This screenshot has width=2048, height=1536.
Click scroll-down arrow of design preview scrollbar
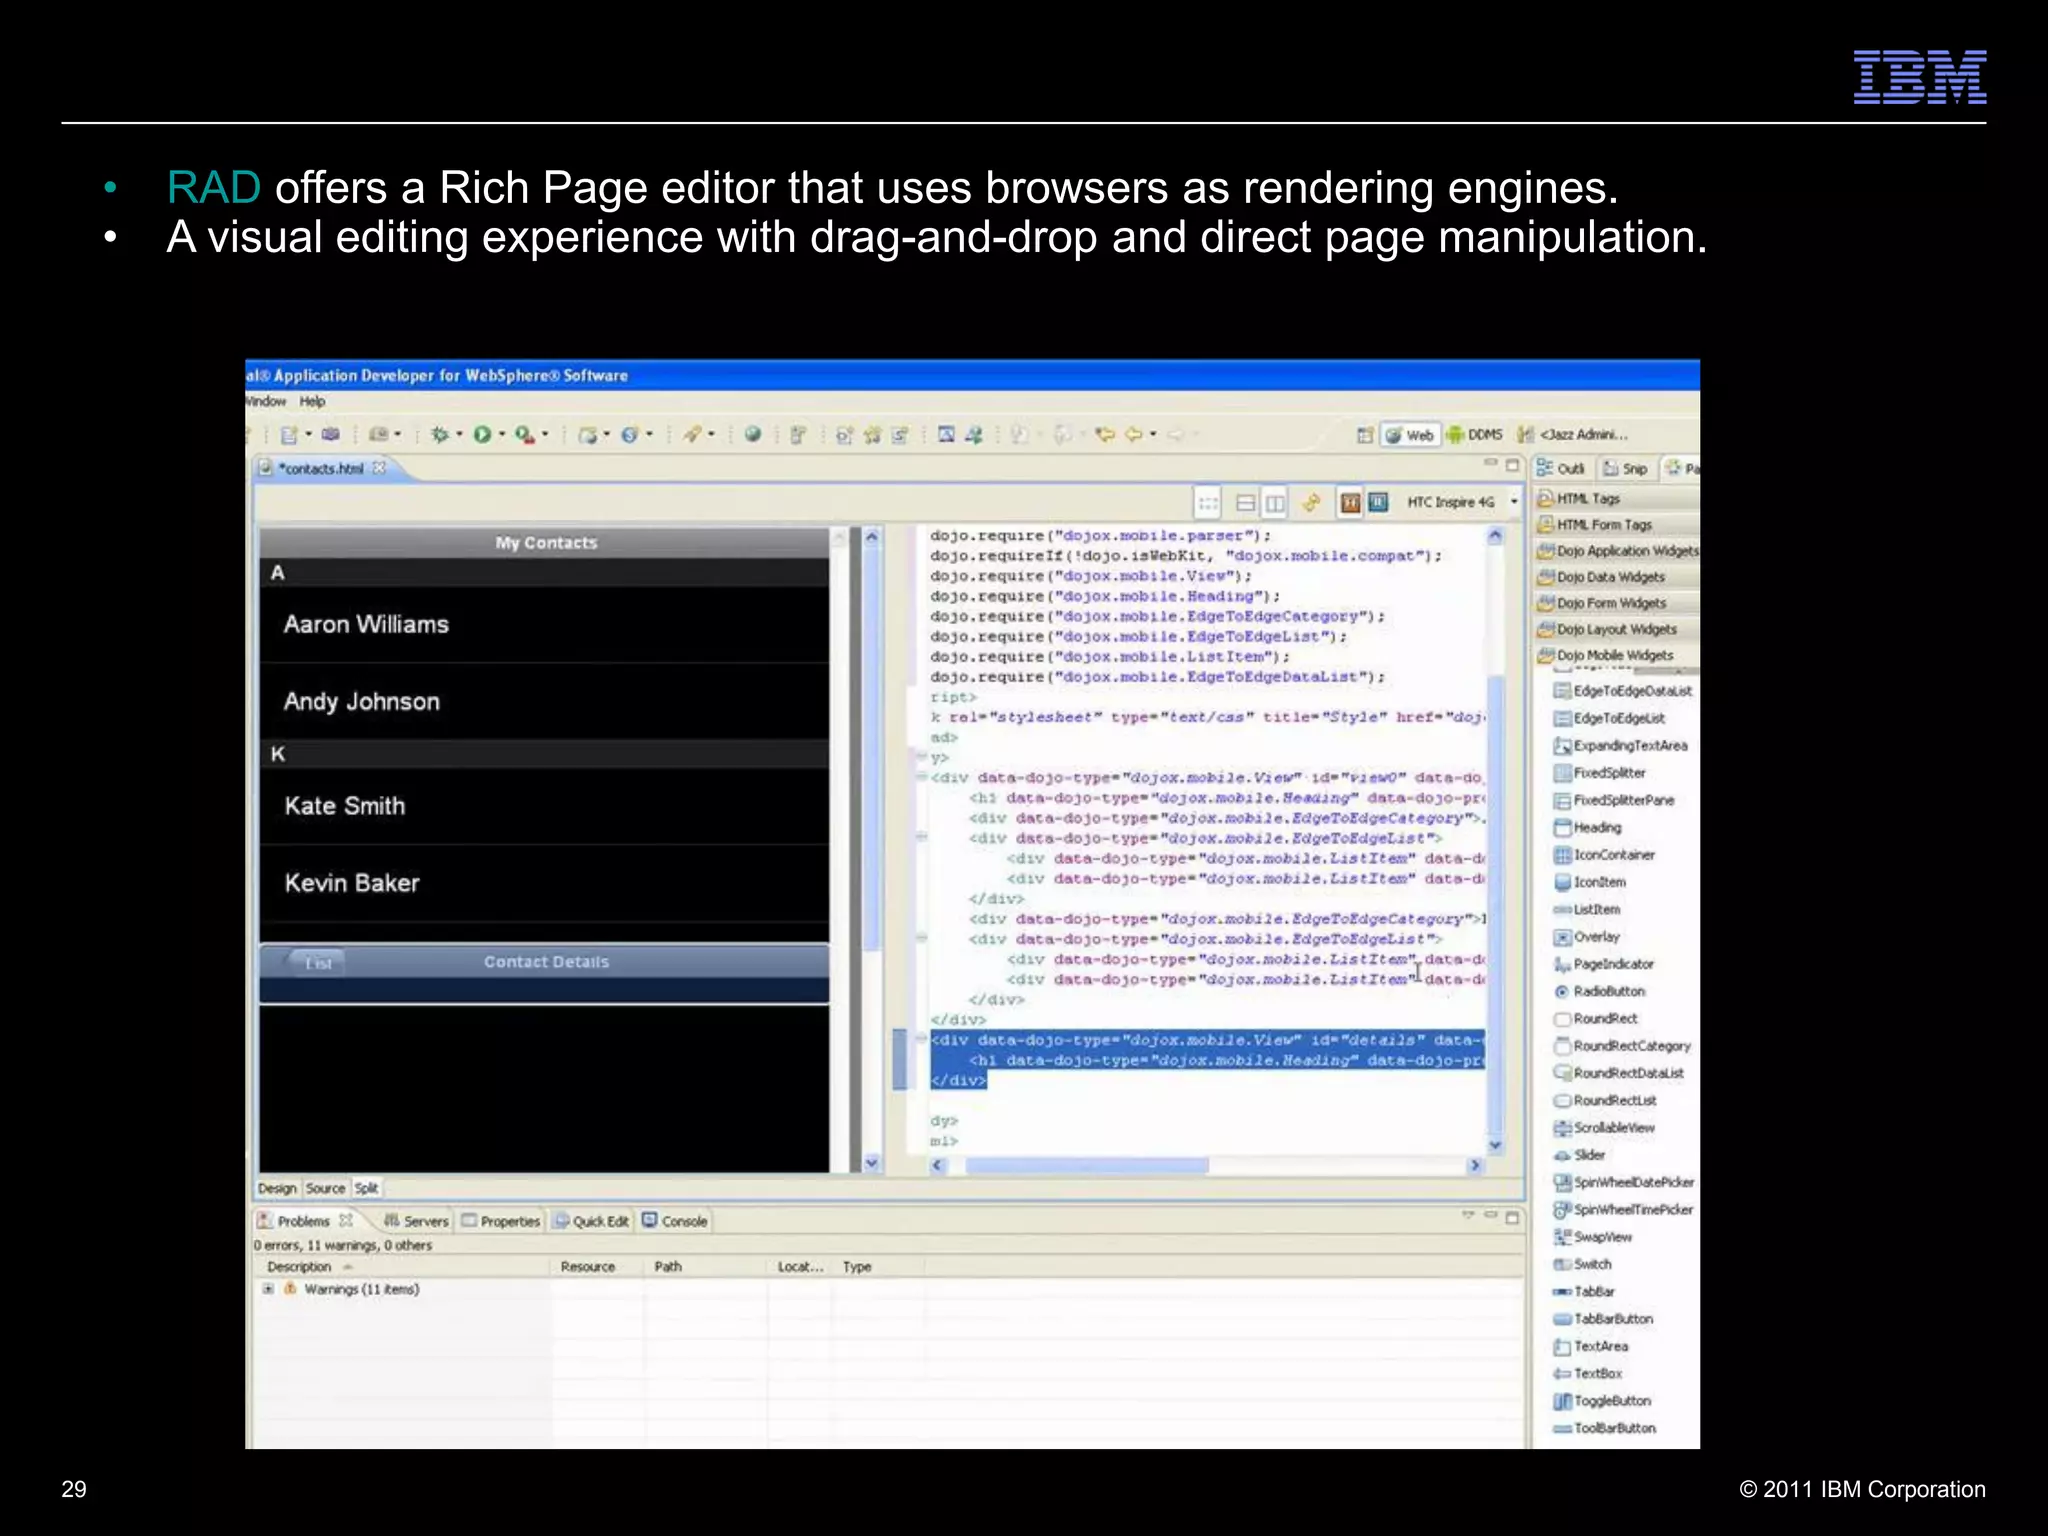pyautogui.click(x=871, y=1162)
